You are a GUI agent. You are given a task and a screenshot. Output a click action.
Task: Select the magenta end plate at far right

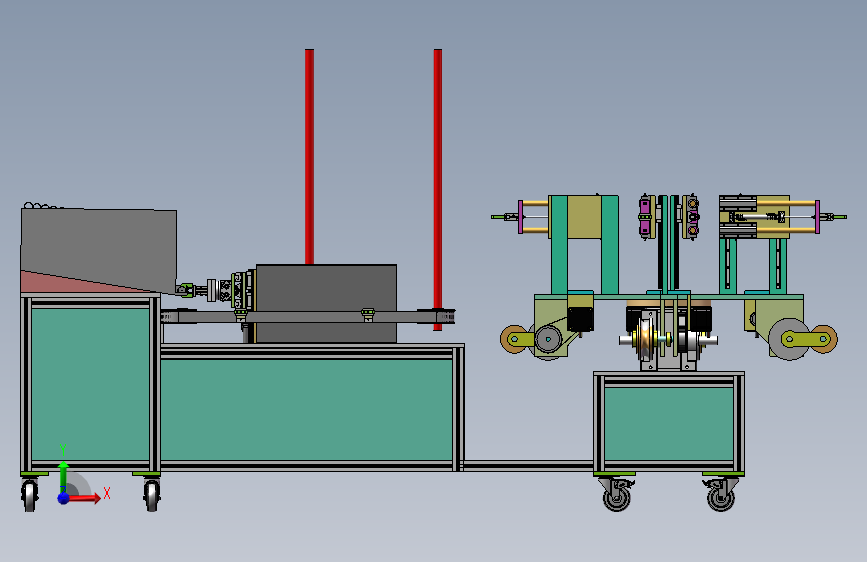818,217
